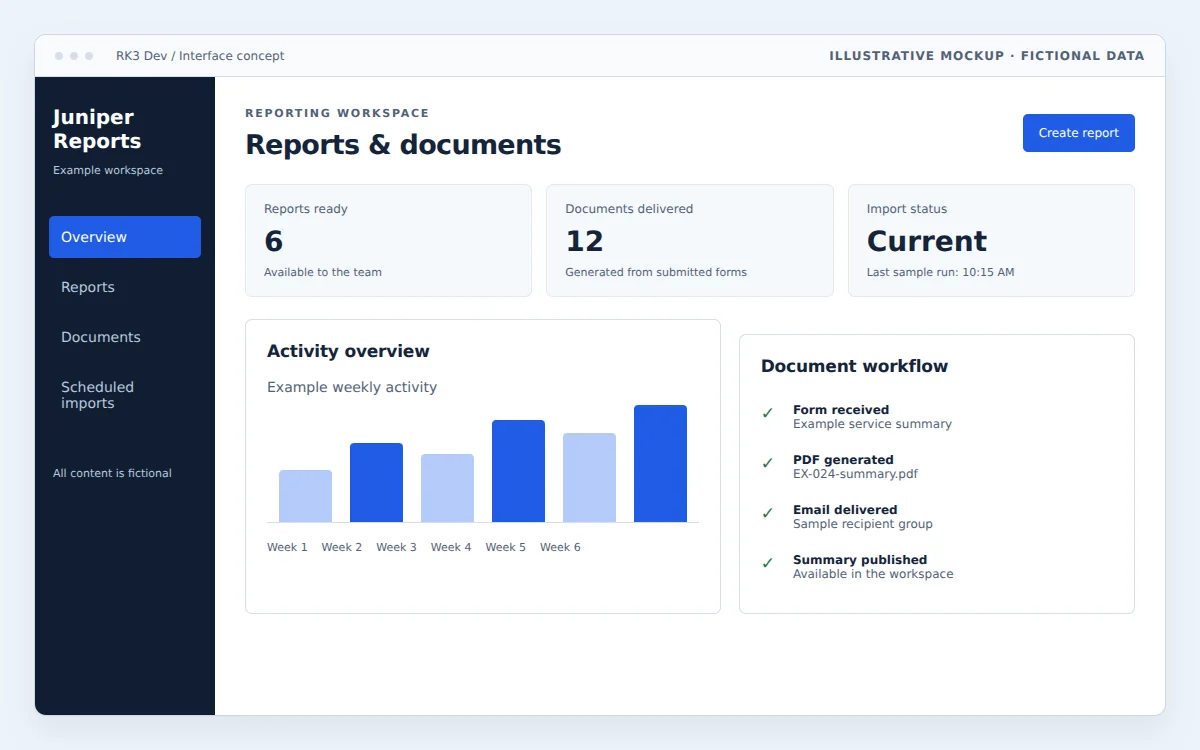Viewport: 1200px width, 750px height.
Task: Click the Sample recipient group text
Action: [863, 524]
